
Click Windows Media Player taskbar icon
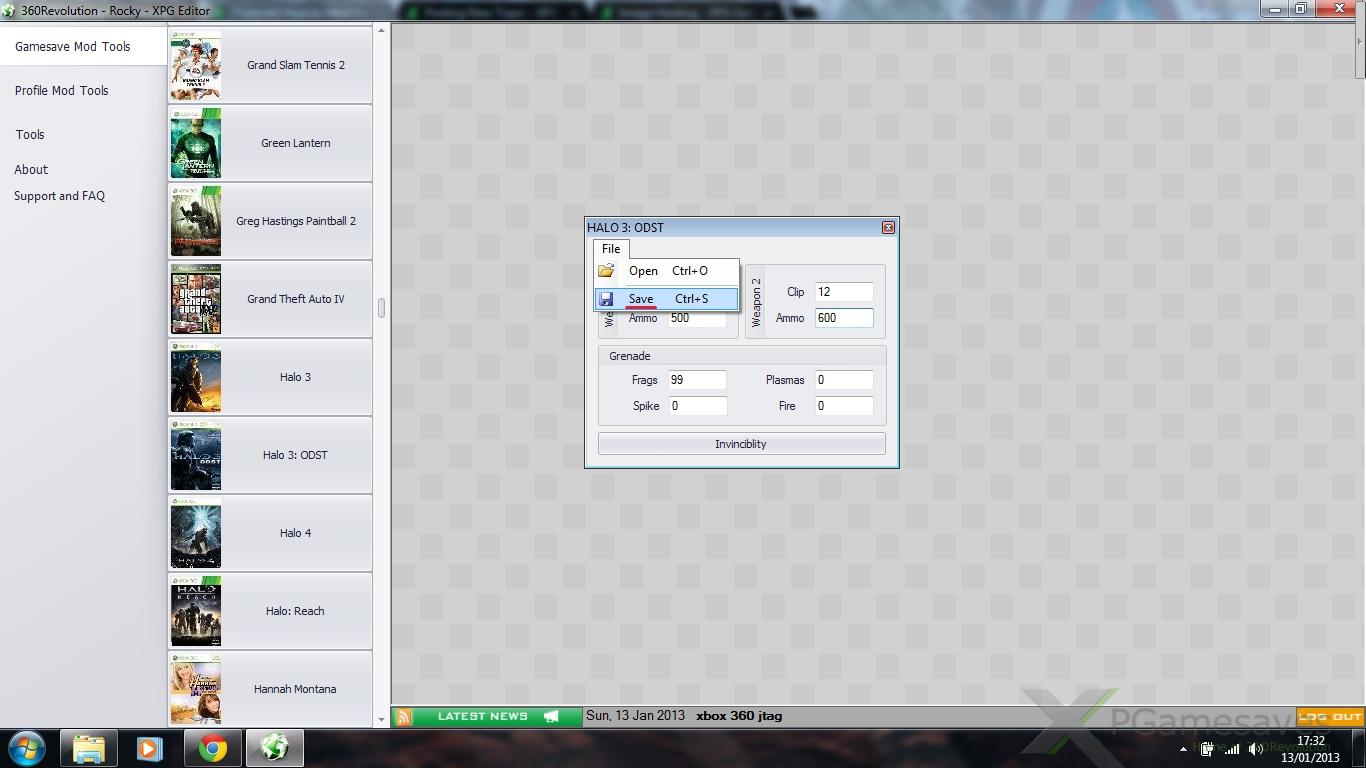click(150, 748)
